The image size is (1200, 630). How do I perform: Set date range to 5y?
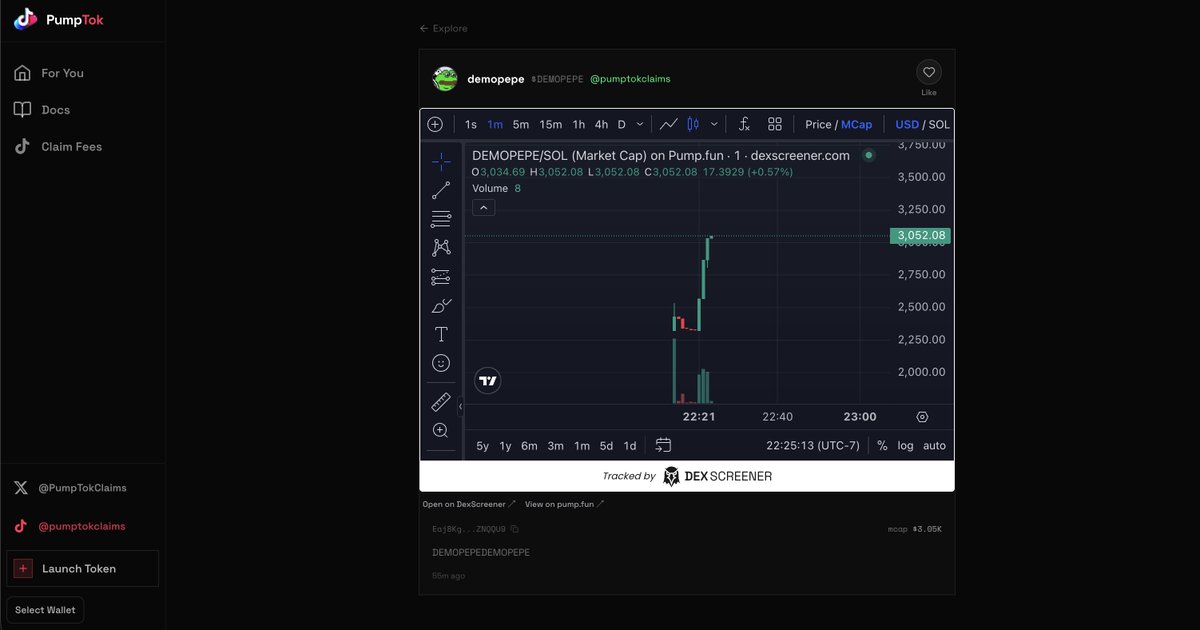[483, 446]
